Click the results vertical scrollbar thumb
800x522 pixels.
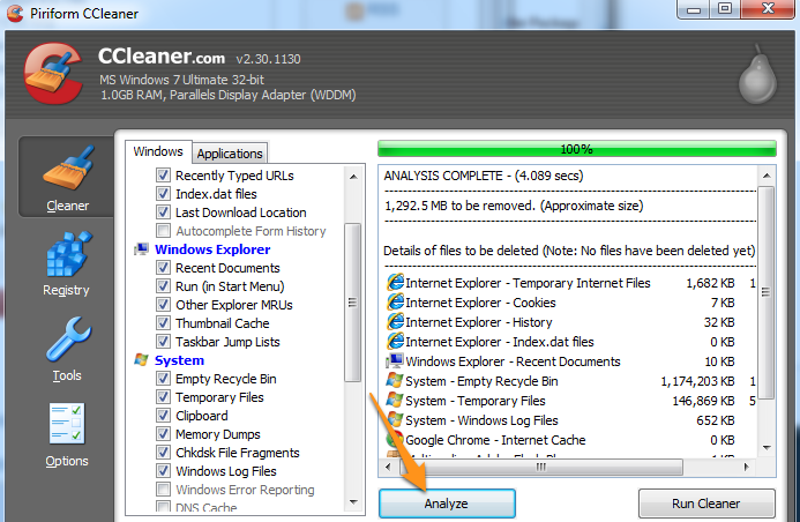tap(766, 292)
